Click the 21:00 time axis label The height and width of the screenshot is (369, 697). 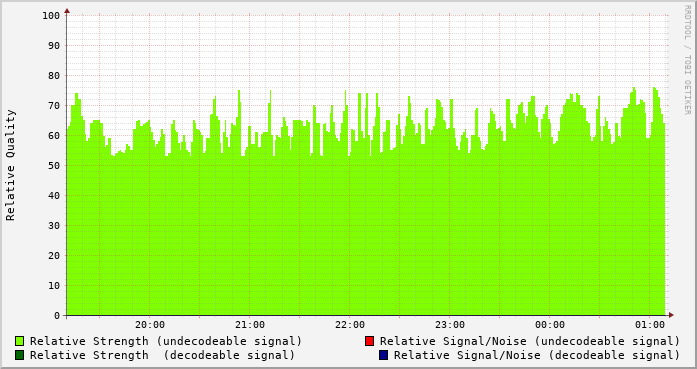(250, 325)
